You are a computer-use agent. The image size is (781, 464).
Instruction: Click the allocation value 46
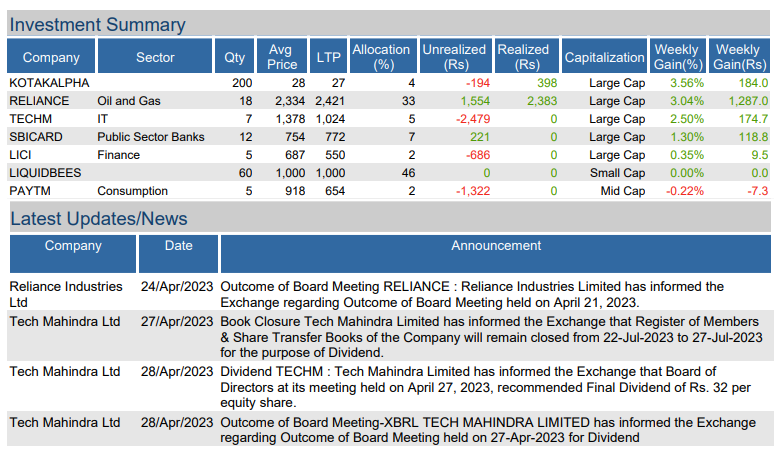pos(408,173)
